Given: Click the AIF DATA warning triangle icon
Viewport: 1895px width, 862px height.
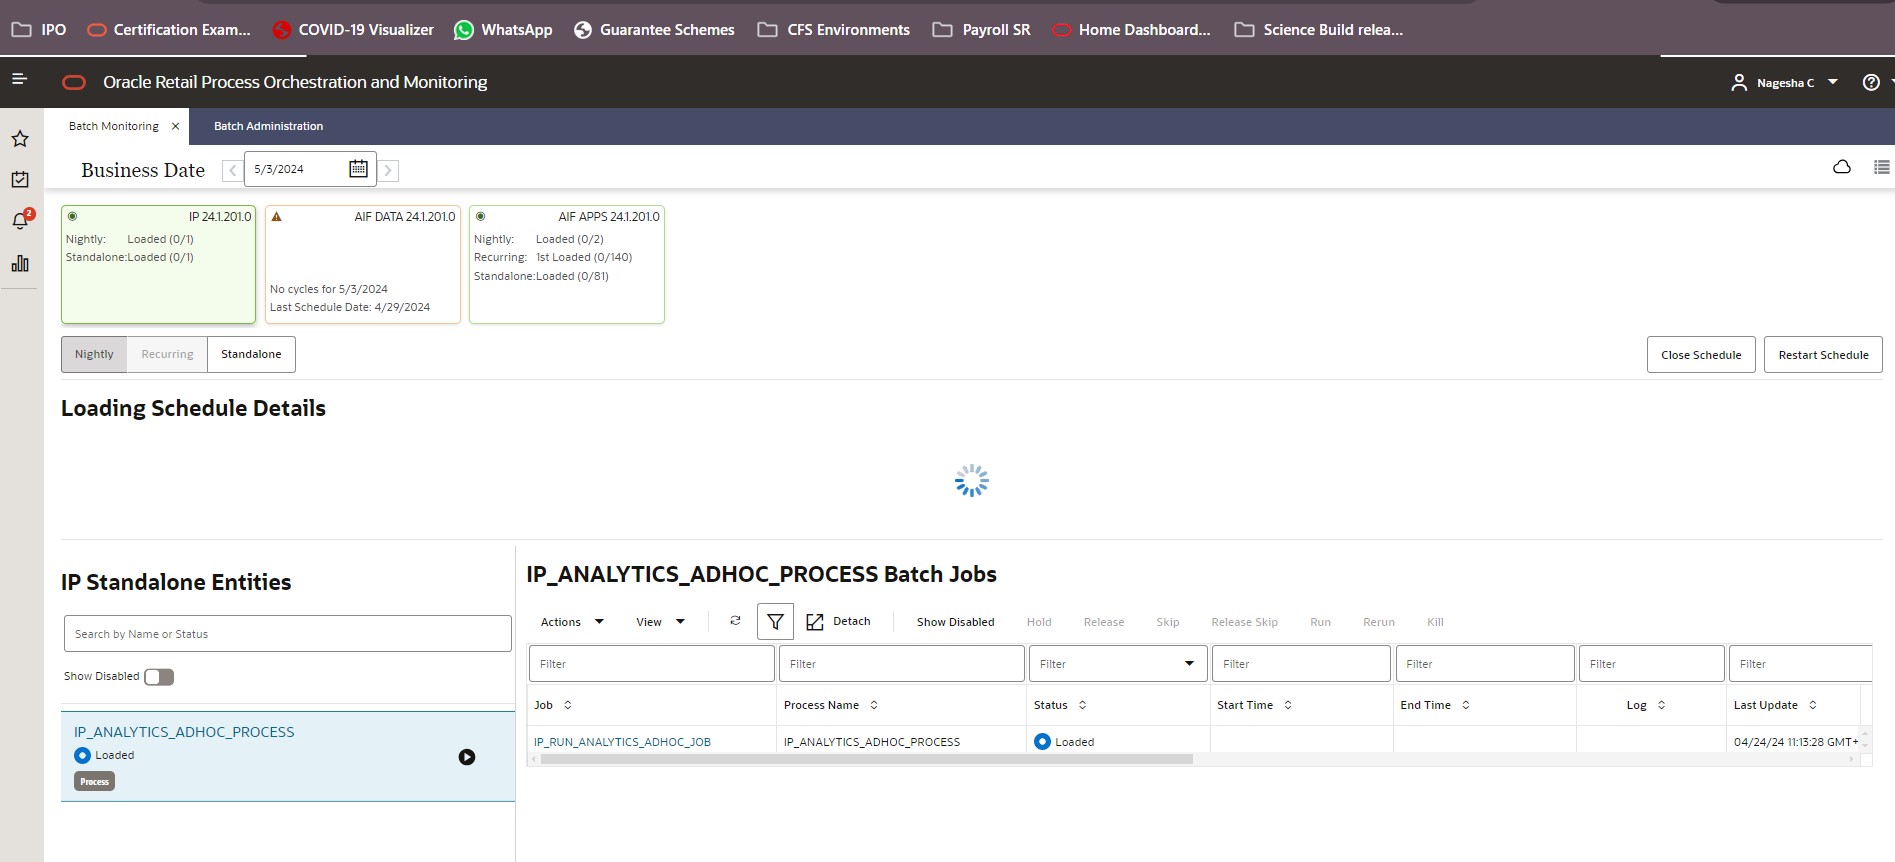Looking at the screenshot, I should tap(277, 216).
